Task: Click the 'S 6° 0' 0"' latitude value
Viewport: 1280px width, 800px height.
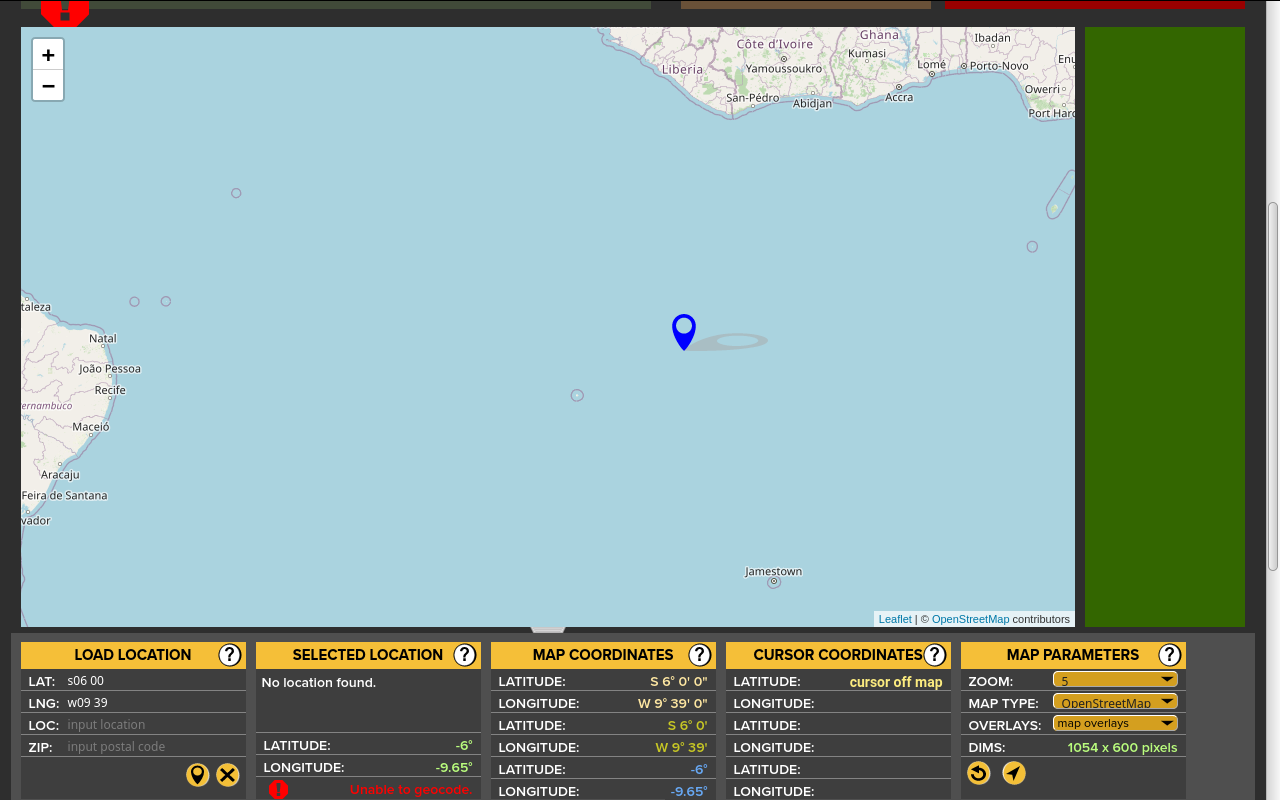Action: point(678,682)
